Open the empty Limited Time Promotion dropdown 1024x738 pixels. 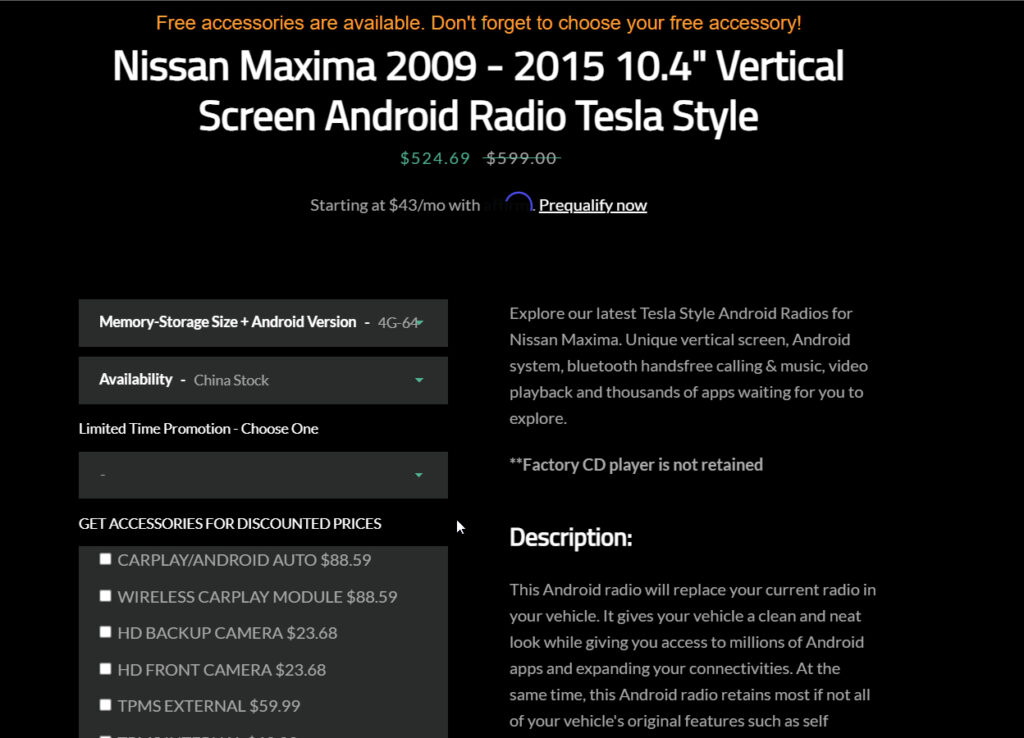263,475
